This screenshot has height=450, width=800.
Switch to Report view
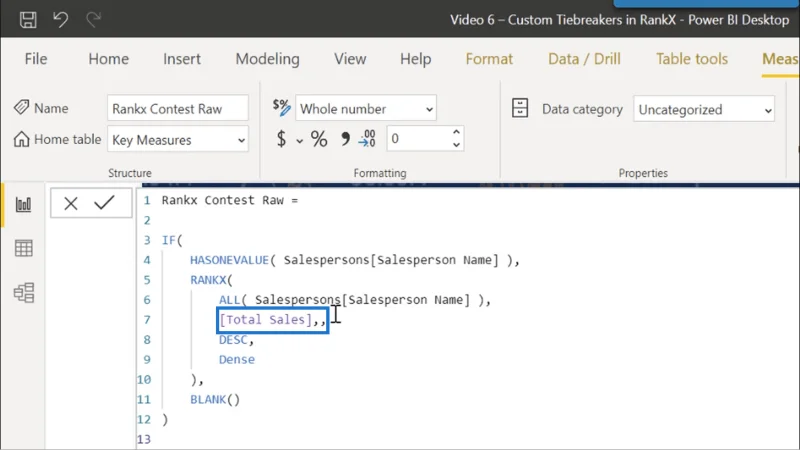23,205
